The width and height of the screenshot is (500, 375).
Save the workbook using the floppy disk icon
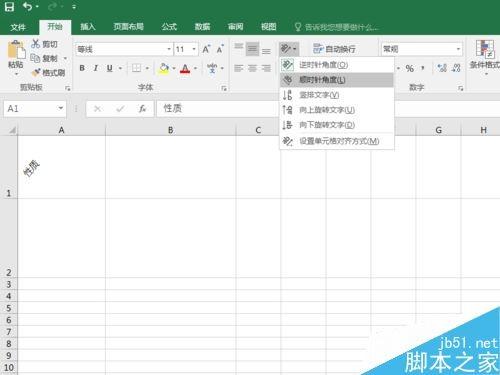9,7
